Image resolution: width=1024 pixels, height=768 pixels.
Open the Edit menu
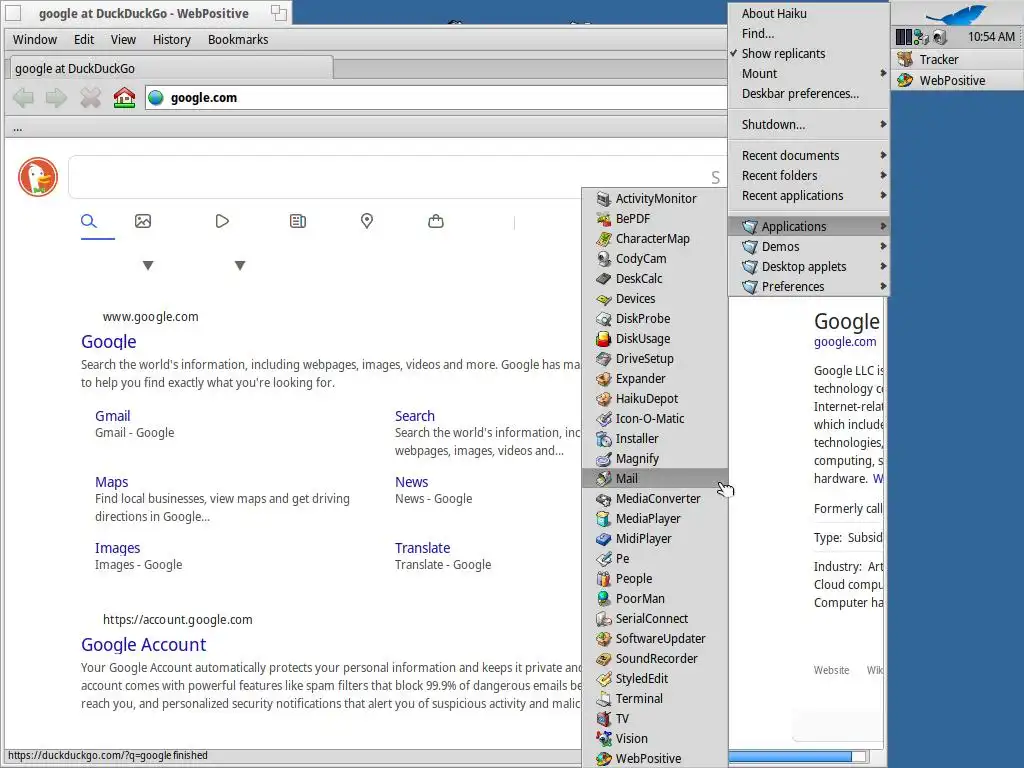[x=84, y=40]
